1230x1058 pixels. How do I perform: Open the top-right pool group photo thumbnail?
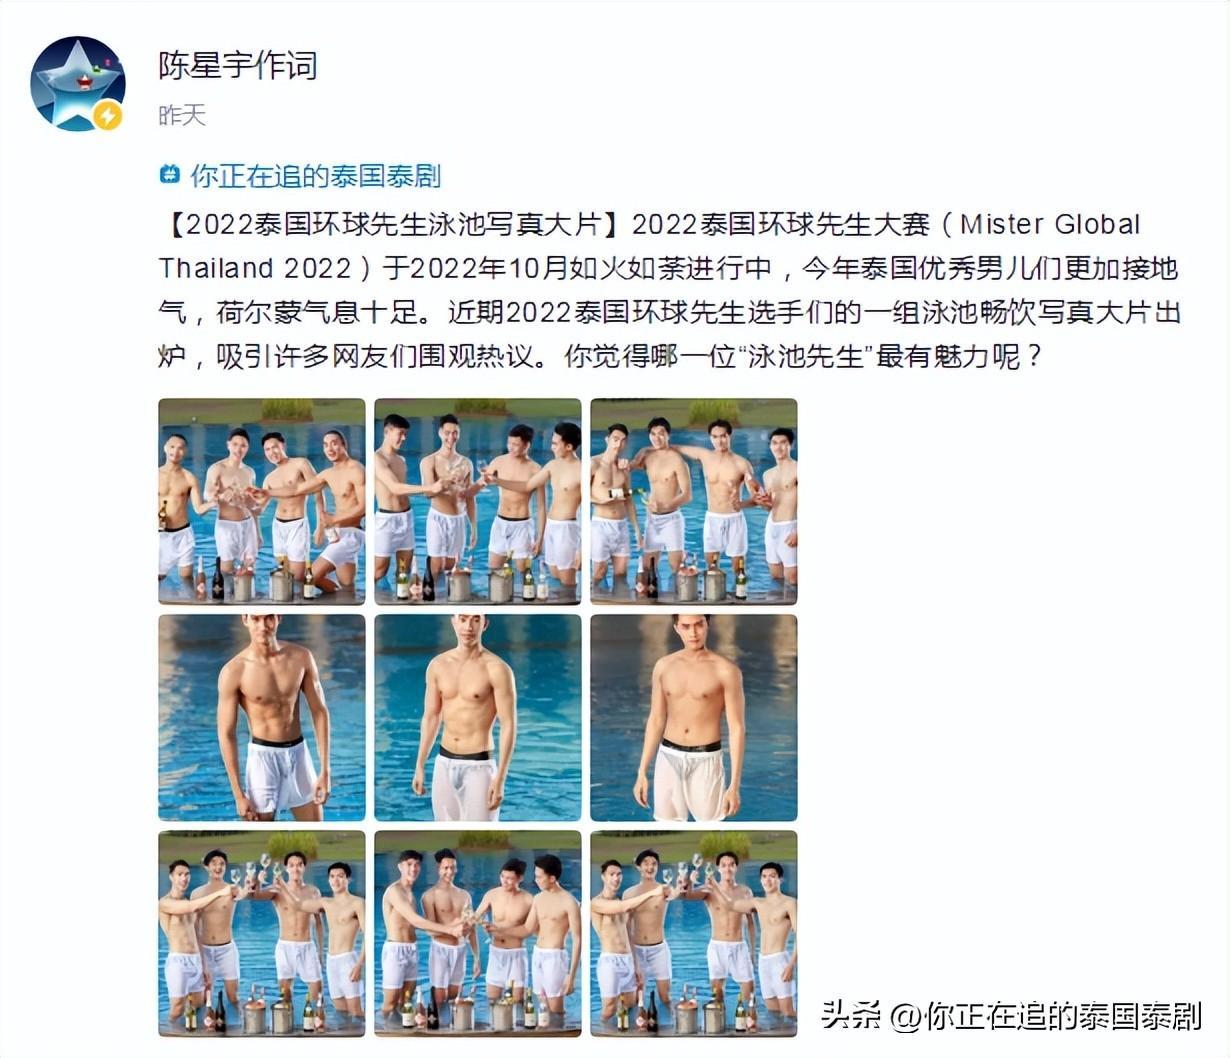click(694, 501)
